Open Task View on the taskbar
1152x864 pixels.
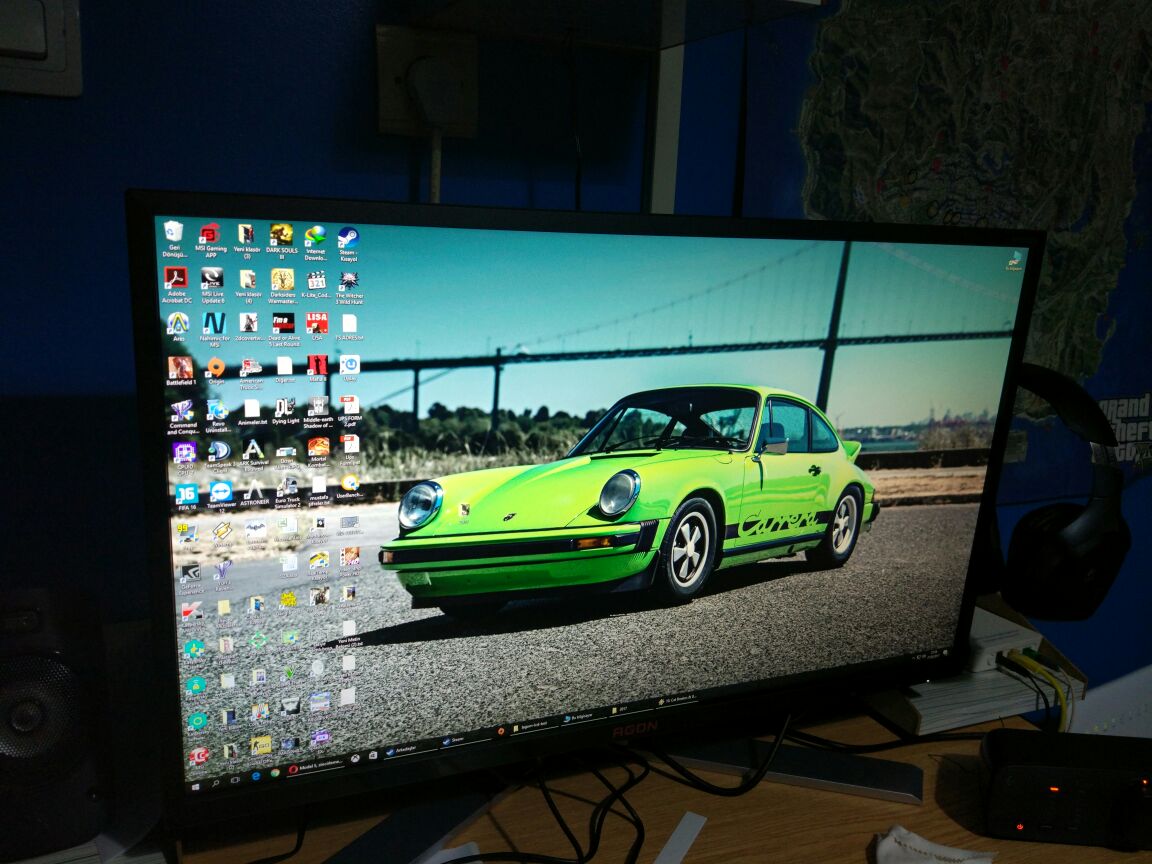(235, 780)
